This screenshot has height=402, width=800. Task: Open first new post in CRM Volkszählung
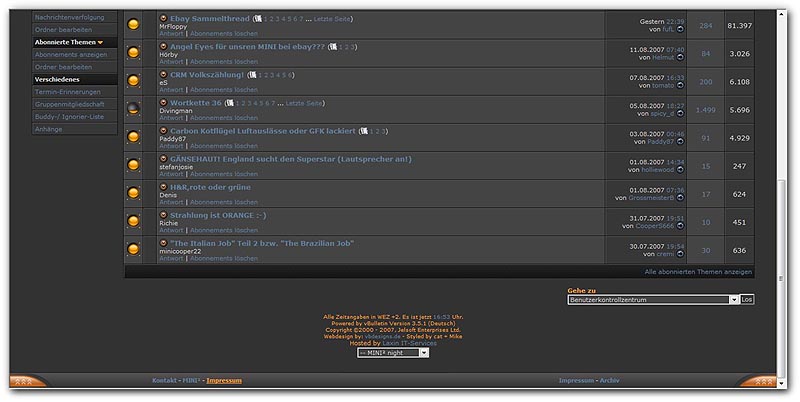coord(163,74)
